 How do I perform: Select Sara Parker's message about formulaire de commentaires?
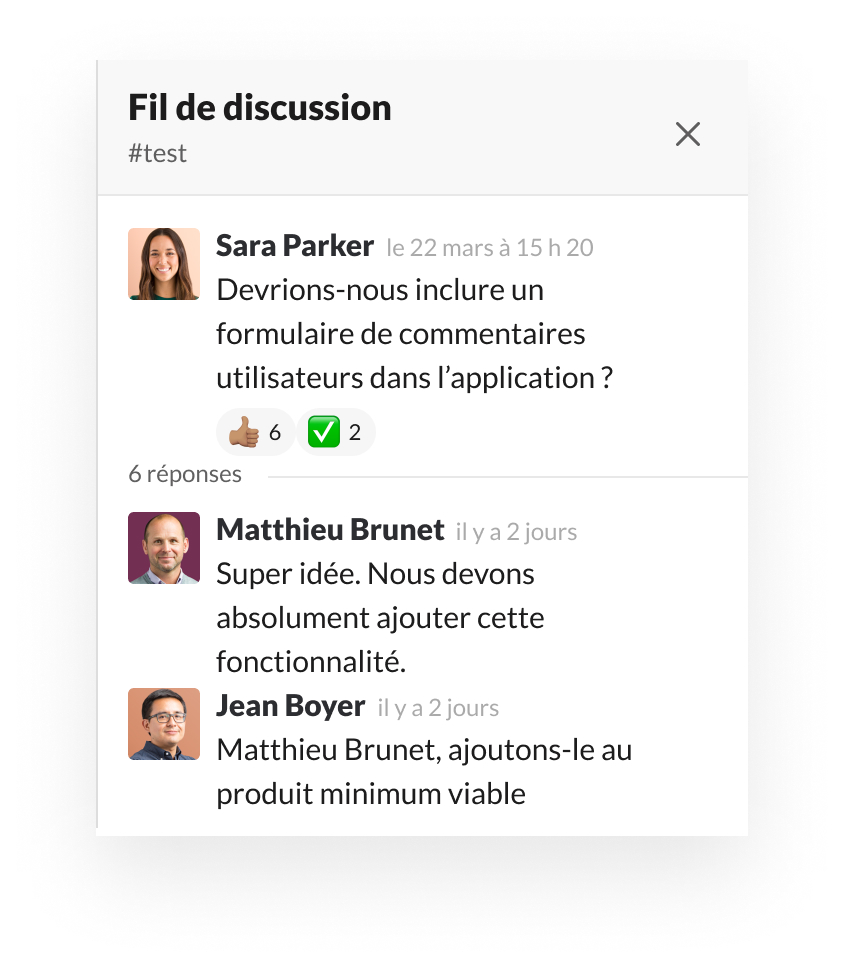(x=414, y=334)
